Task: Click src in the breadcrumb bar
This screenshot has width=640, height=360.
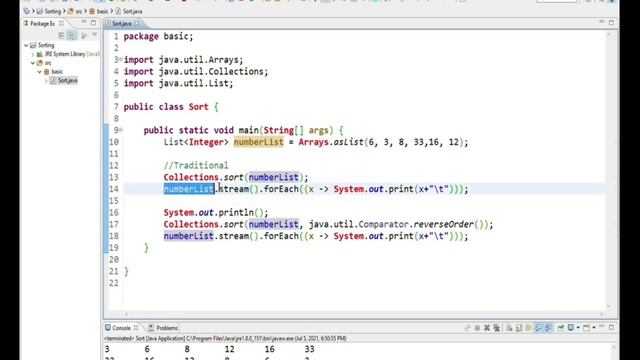Action: click(x=79, y=11)
